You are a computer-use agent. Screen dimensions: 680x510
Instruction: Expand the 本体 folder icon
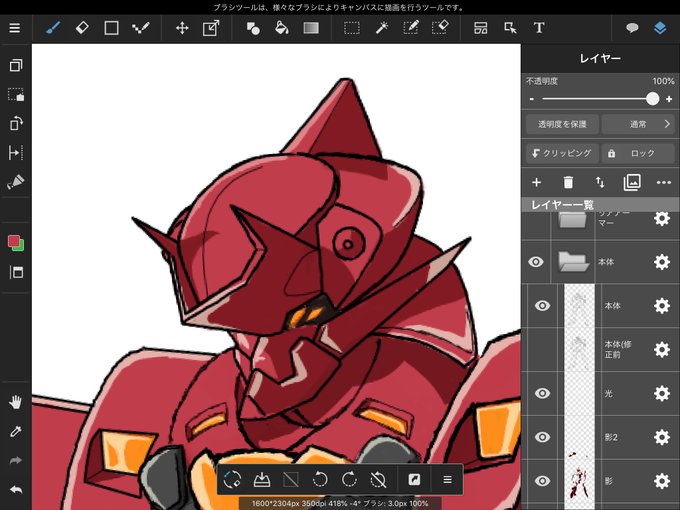click(x=573, y=262)
